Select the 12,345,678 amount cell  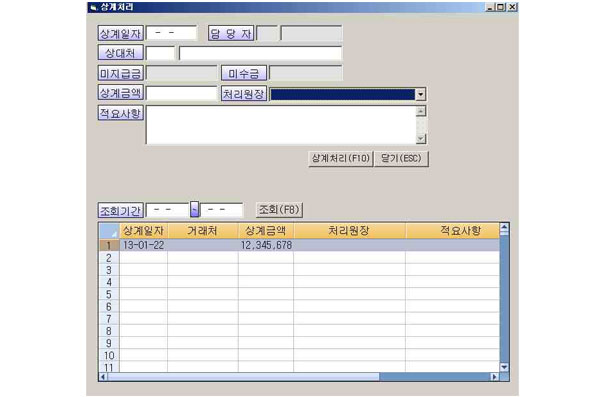266,245
